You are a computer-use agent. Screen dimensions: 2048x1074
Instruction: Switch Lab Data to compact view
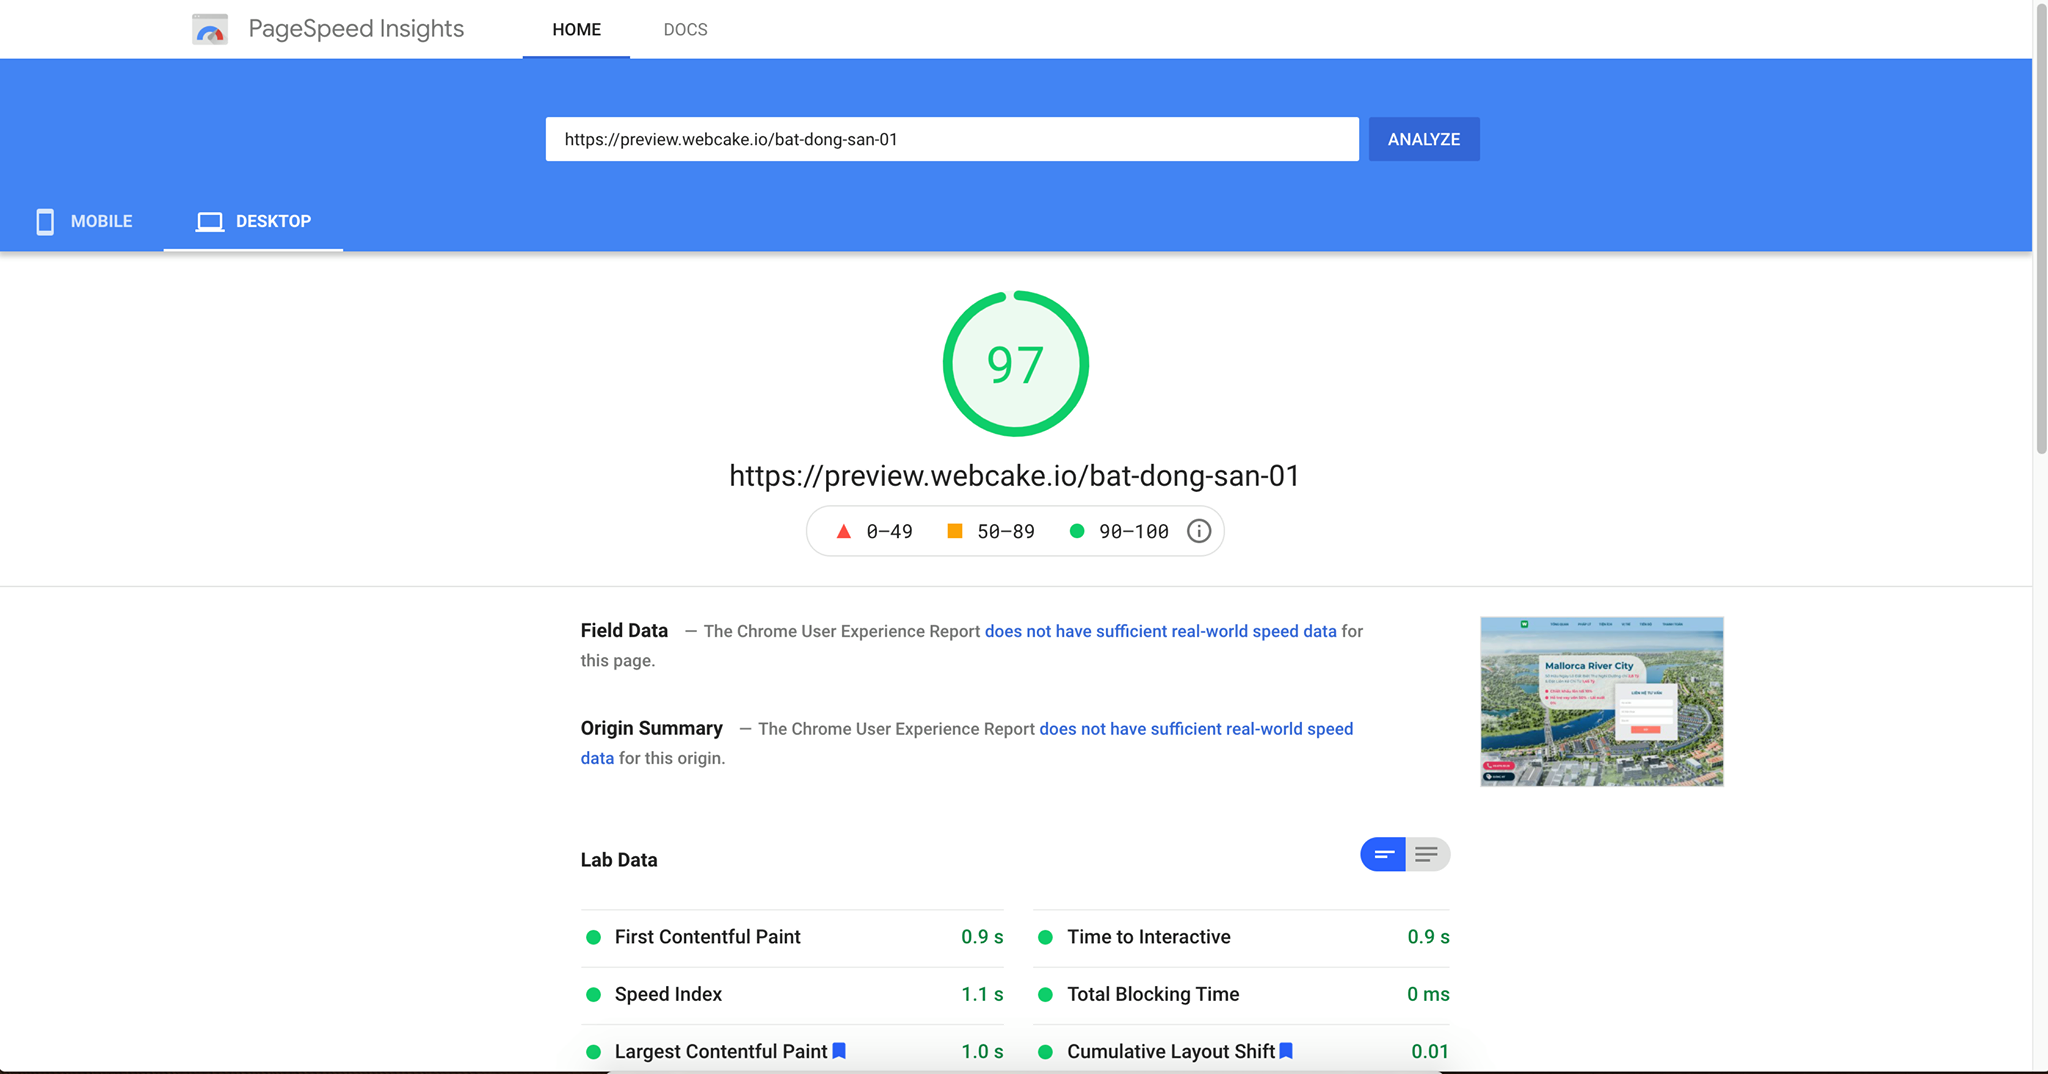click(1383, 854)
